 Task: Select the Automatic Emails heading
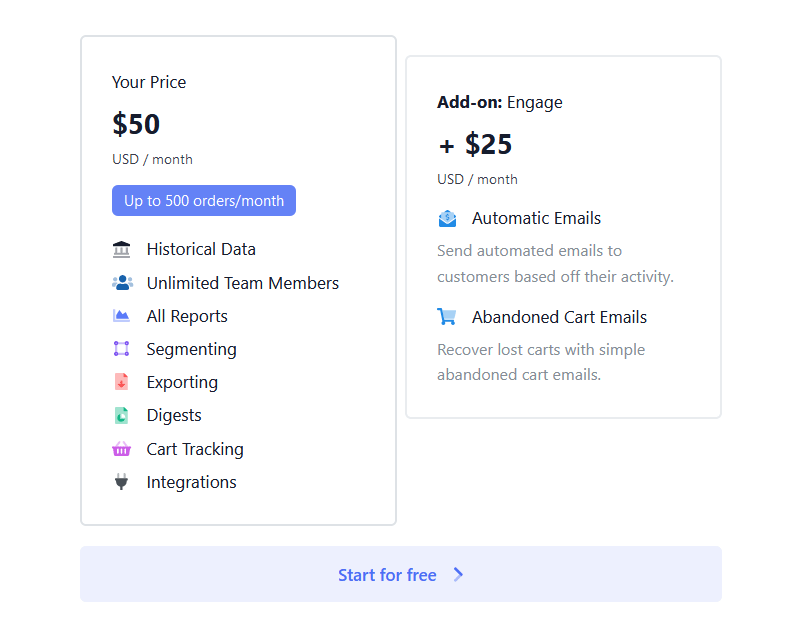tap(536, 218)
